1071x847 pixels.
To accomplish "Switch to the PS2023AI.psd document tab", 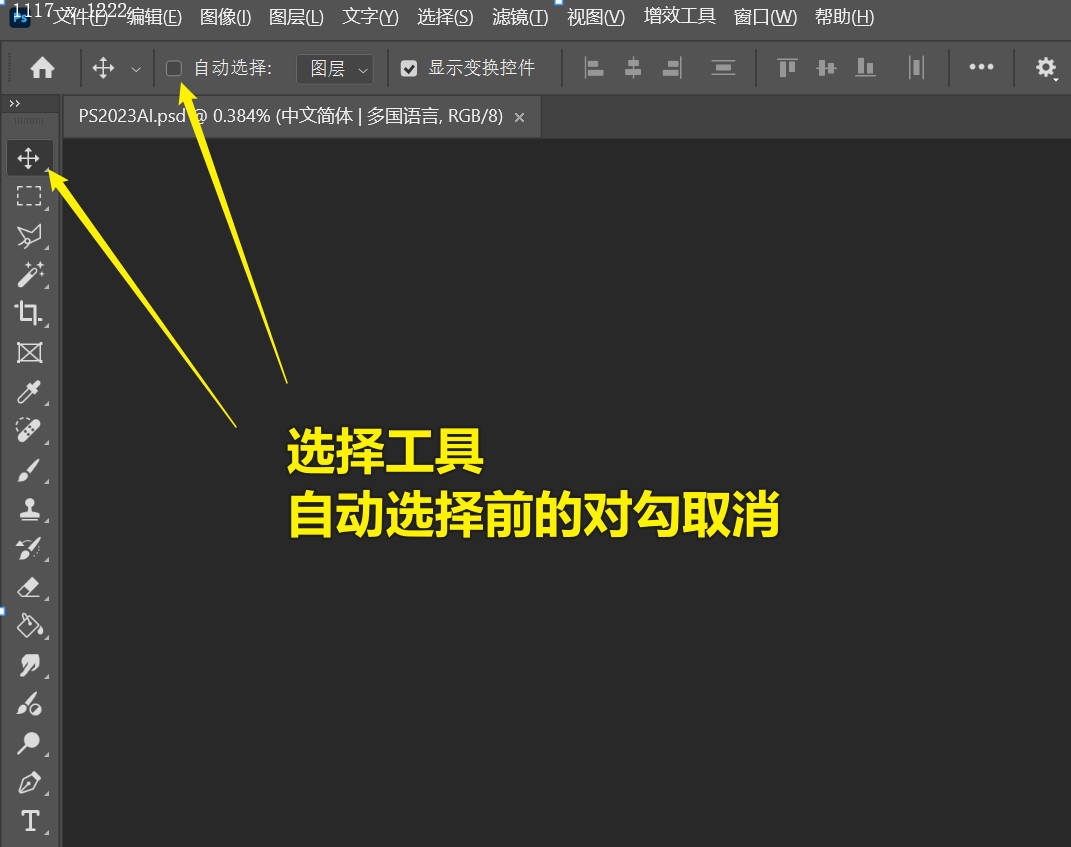I will pos(290,116).
